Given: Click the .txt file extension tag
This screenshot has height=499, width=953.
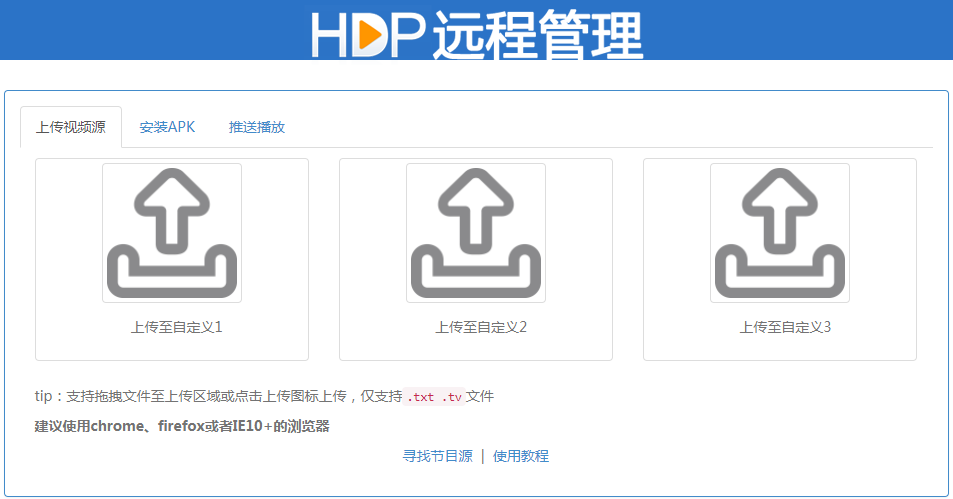Looking at the screenshot, I should (x=420, y=397).
